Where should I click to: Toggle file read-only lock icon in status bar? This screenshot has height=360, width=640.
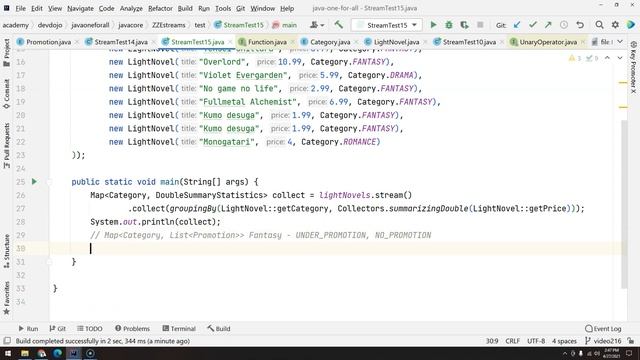tap(631, 341)
